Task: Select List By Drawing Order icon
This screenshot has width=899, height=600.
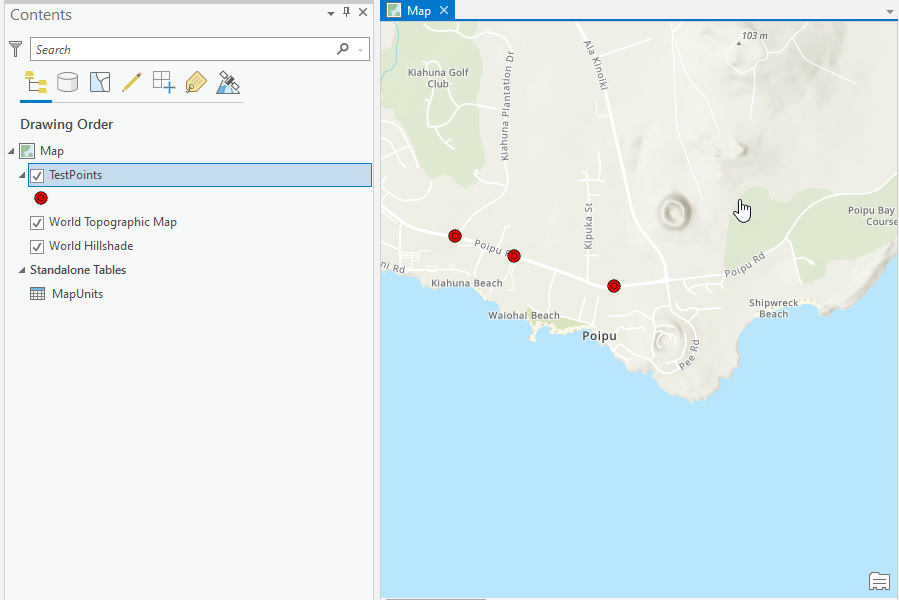Action: [x=36, y=83]
